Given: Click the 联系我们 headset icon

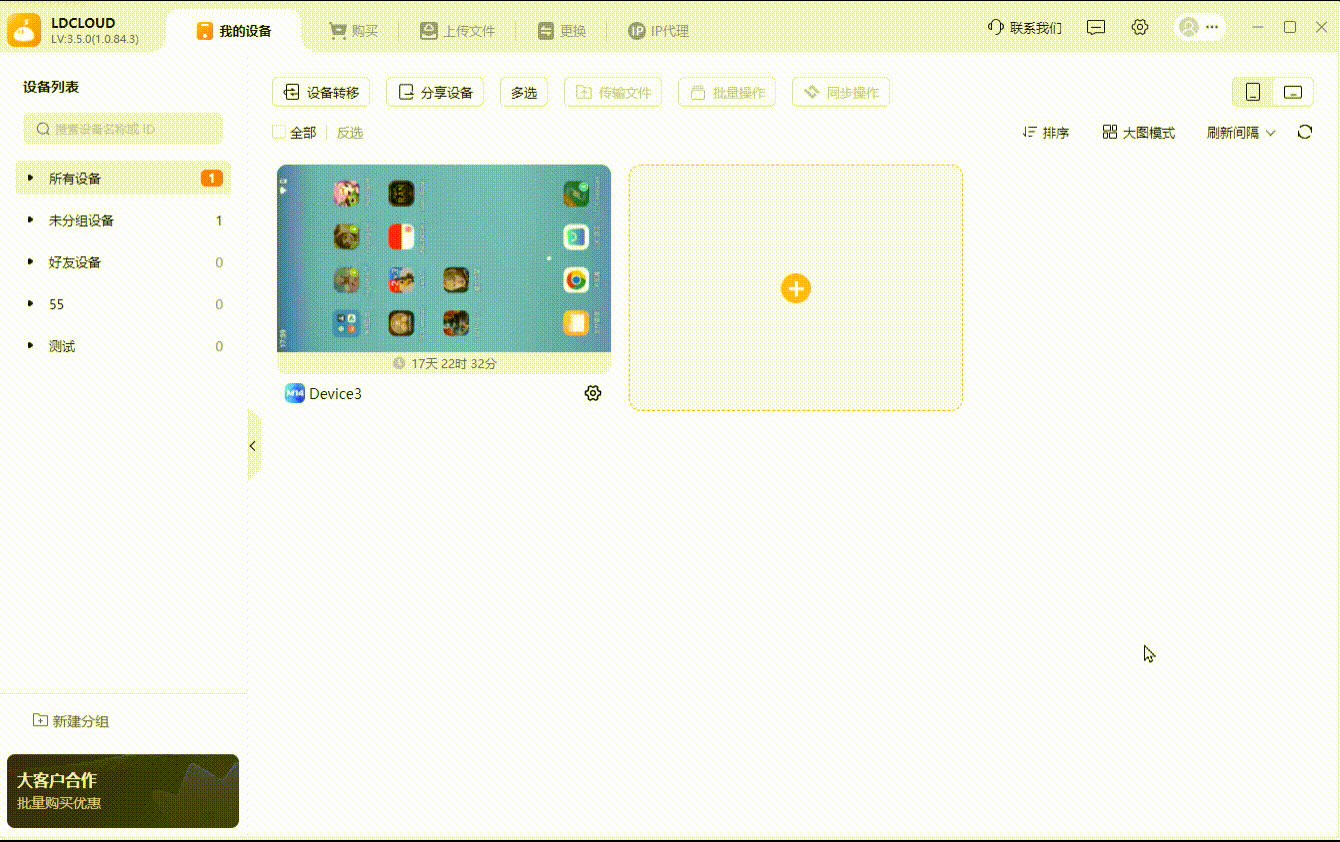Looking at the screenshot, I should coord(995,28).
